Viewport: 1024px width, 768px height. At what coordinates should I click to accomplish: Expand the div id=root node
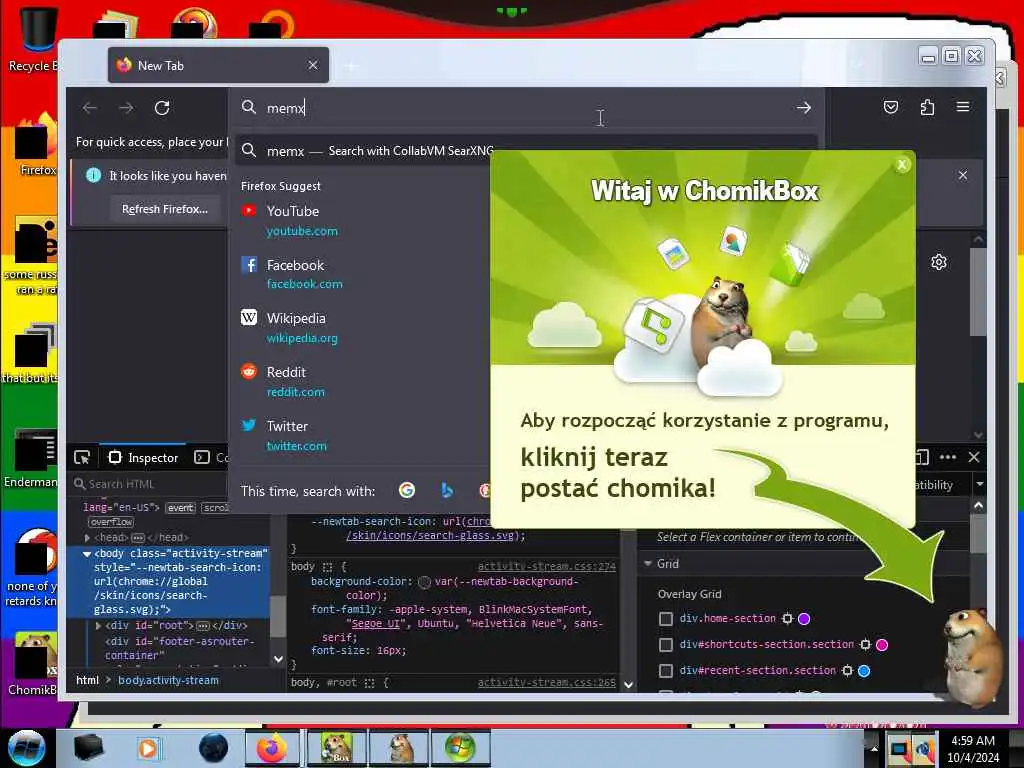point(99,625)
